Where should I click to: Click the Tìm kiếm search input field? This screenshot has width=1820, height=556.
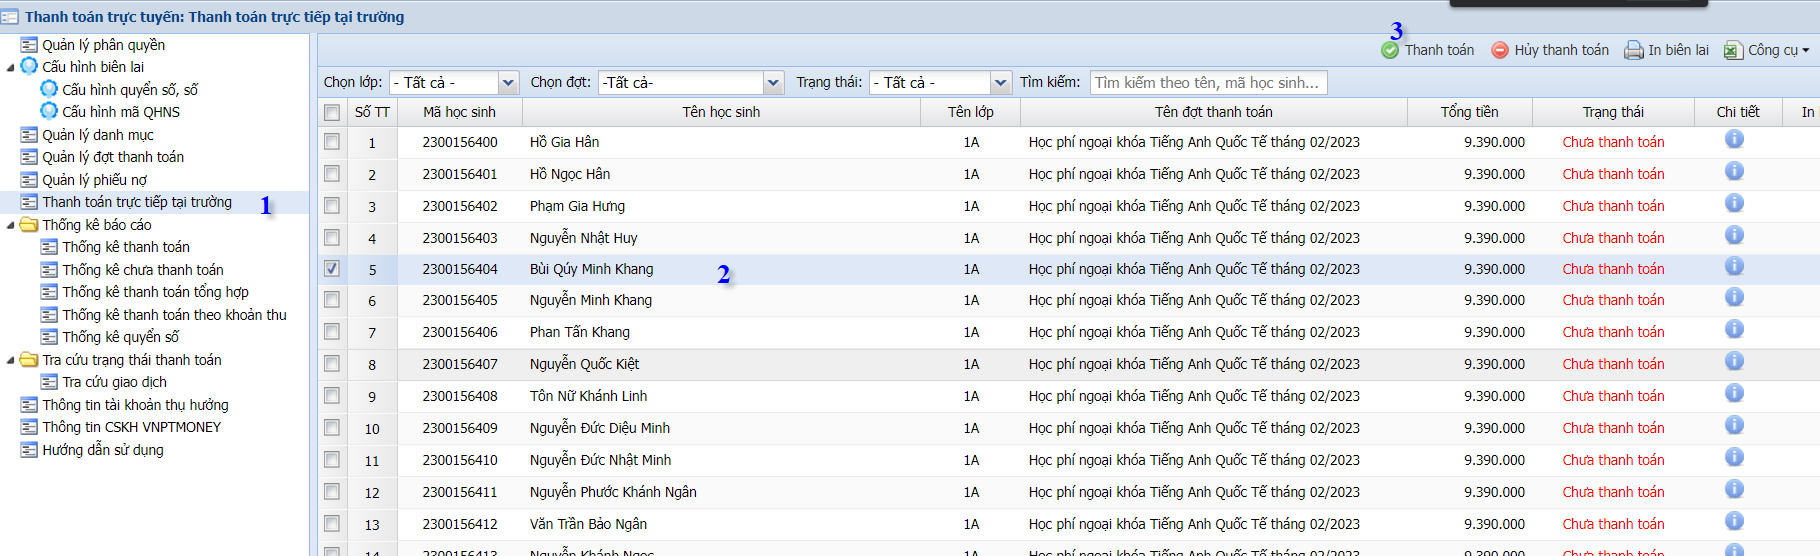1208,82
